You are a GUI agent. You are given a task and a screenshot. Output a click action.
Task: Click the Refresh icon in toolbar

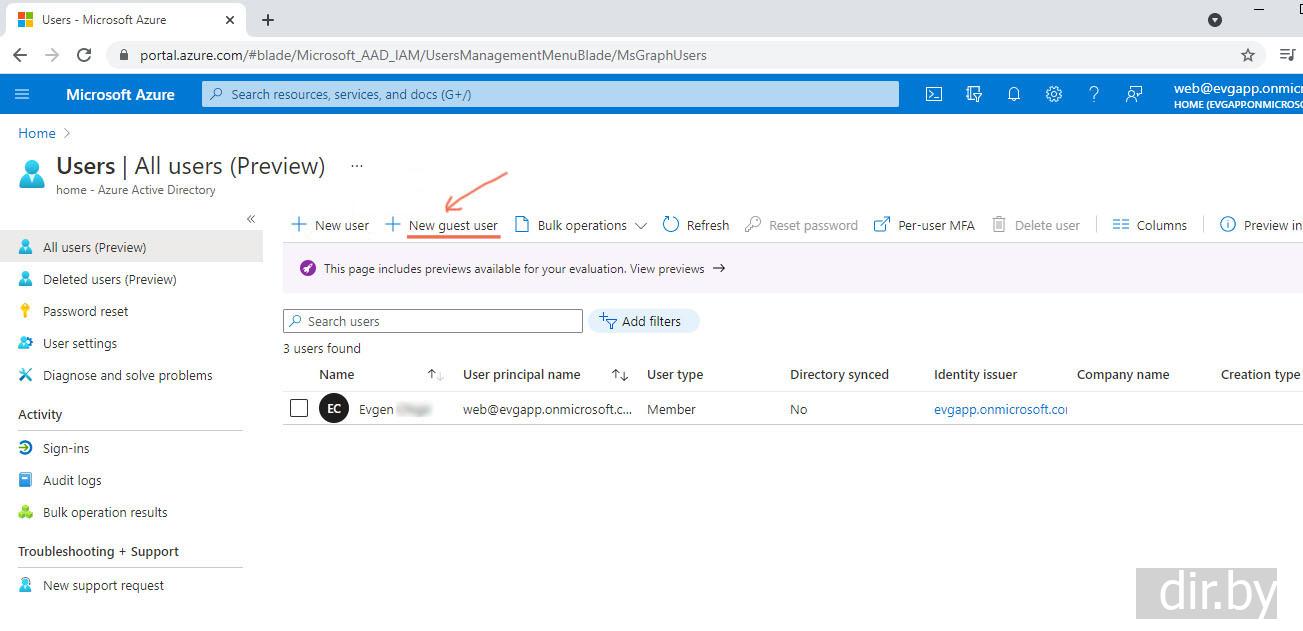click(x=671, y=225)
